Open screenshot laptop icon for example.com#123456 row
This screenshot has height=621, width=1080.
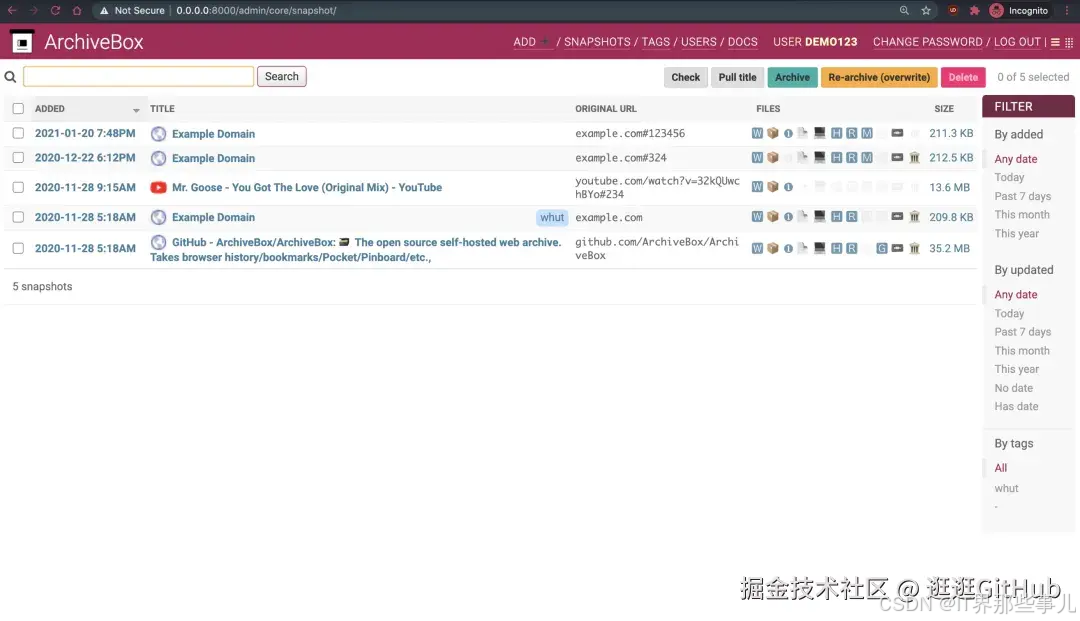820,133
